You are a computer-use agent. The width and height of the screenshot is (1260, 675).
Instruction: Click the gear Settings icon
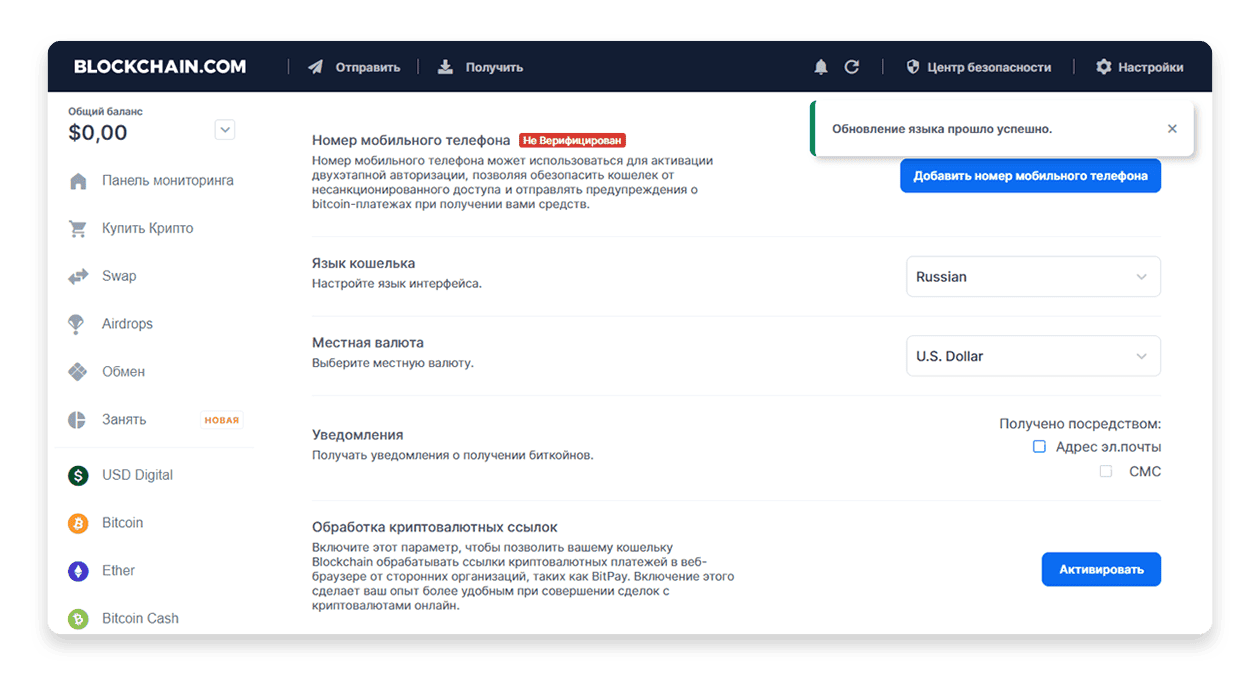pyautogui.click(x=1104, y=67)
